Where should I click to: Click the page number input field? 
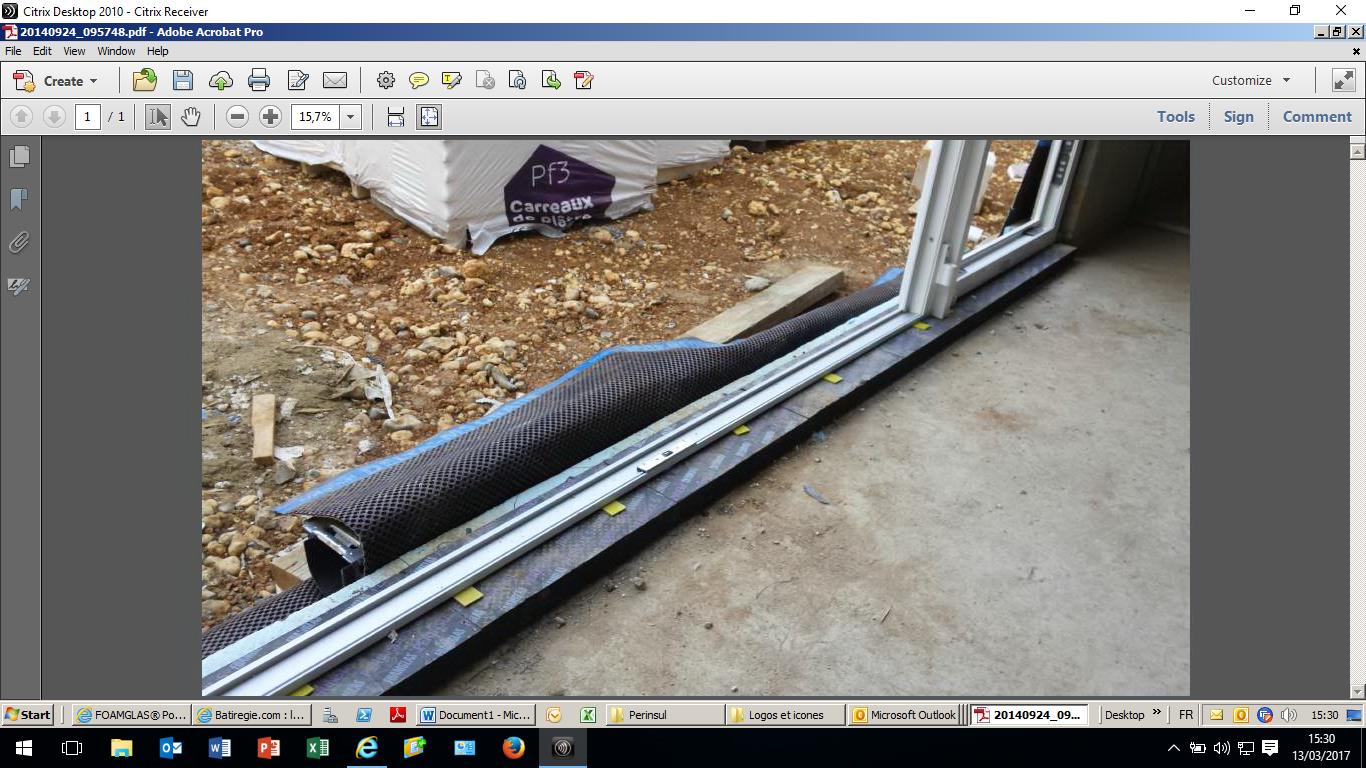coord(87,117)
